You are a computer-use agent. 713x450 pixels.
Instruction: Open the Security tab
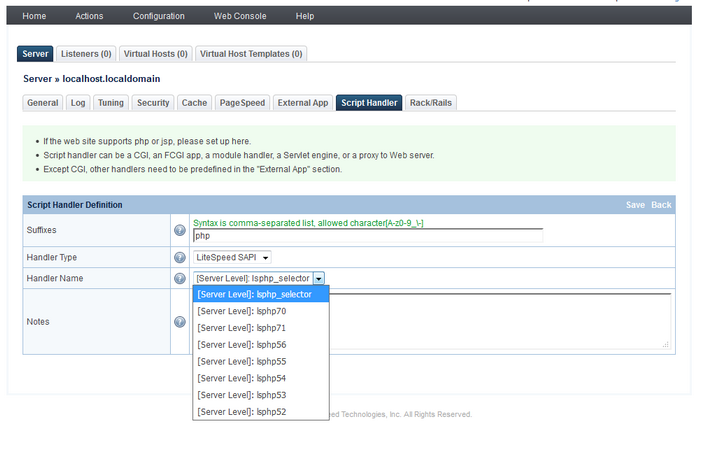point(153,103)
